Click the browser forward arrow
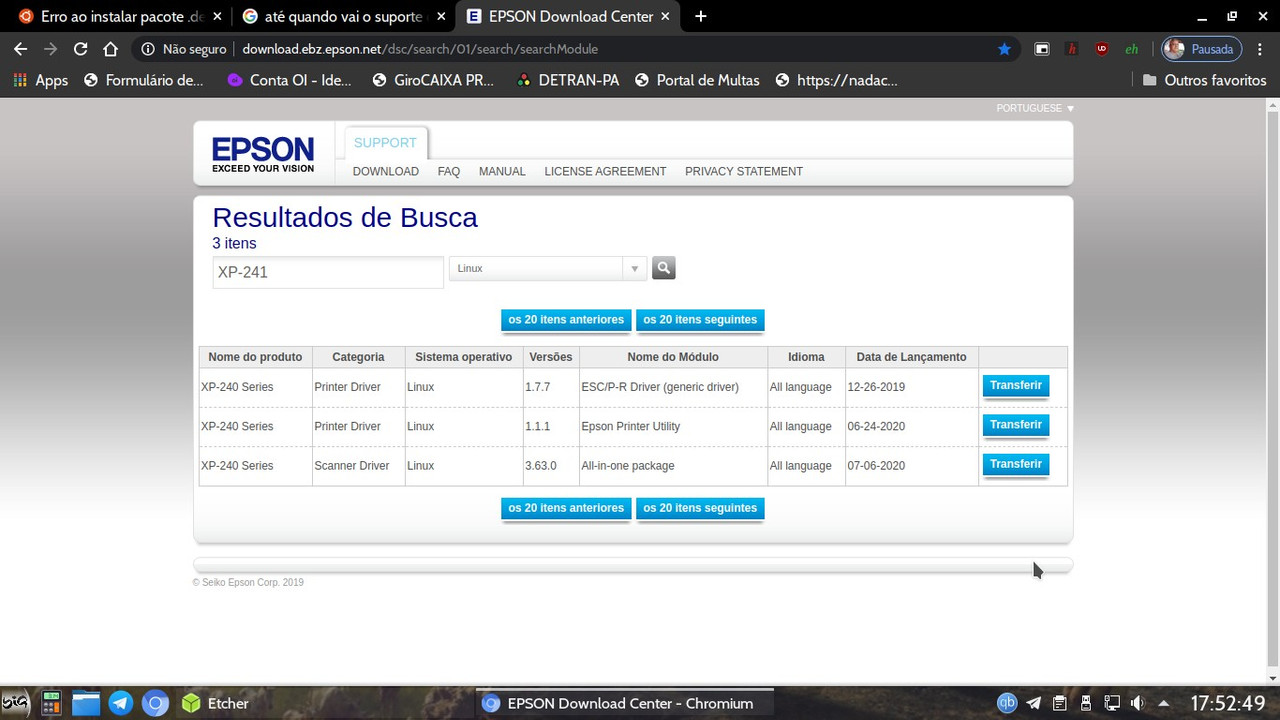Screen dimensions: 1280x720 click(51, 49)
